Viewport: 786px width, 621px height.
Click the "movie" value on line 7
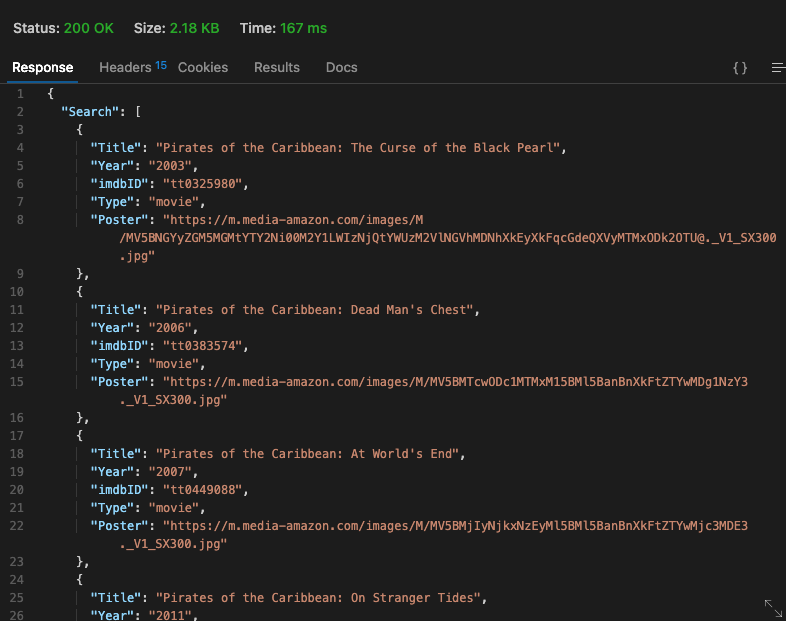tap(174, 202)
